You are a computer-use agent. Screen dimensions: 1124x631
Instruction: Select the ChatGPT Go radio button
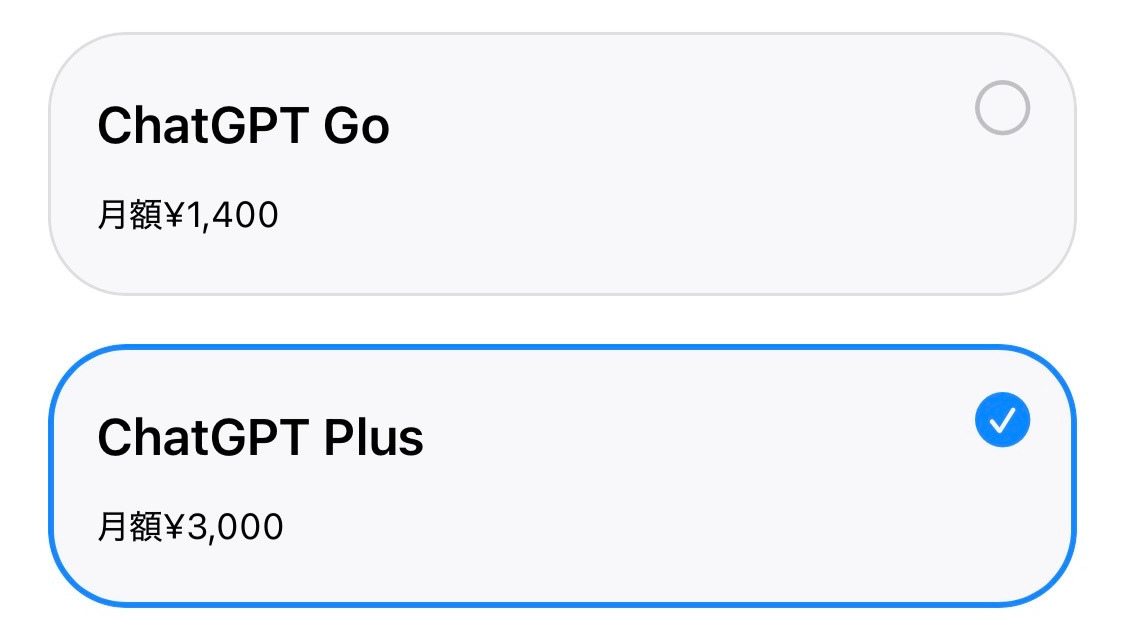1002,108
